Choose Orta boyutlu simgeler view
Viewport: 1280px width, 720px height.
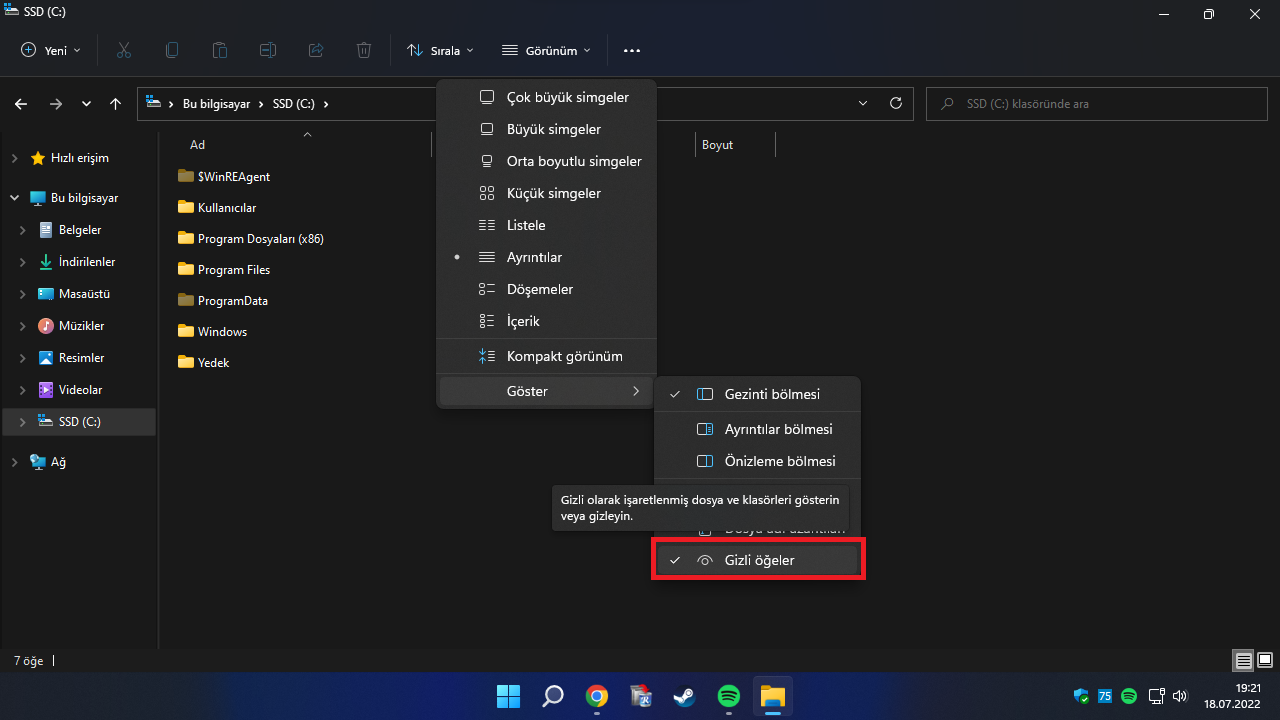(546, 161)
